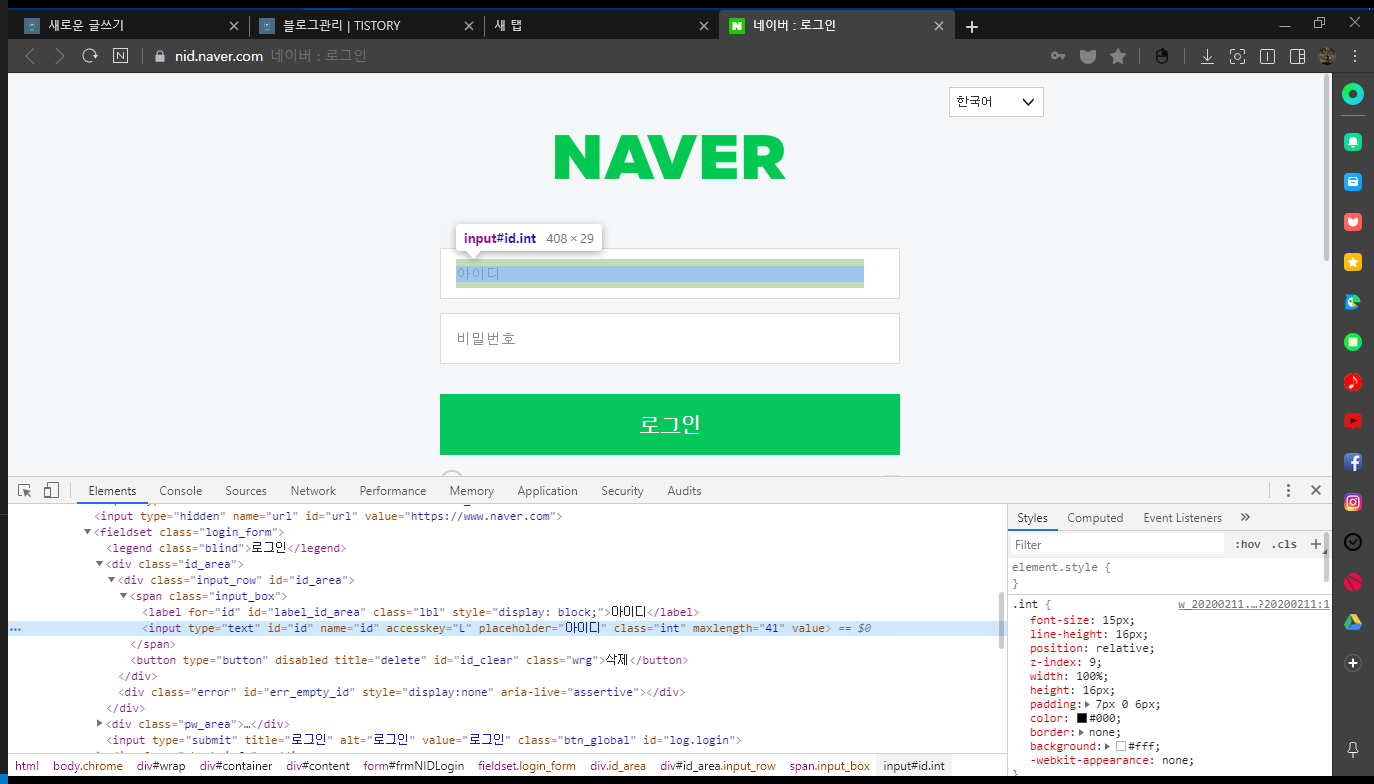Select form#frmNIDLogin in the breadcrumb
This screenshot has height=784, width=1374.
(x=414, y=766)
